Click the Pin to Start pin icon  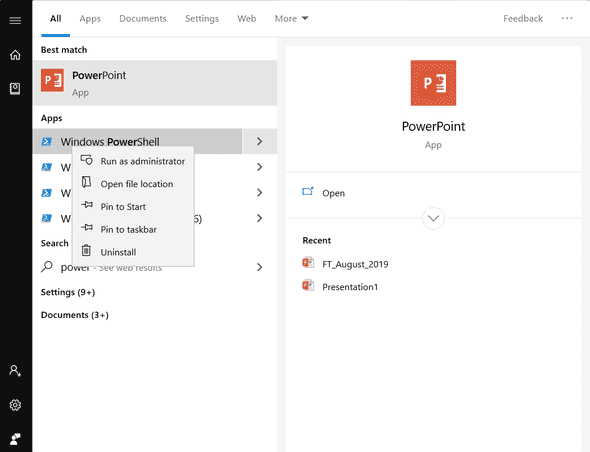pos(87,205)
